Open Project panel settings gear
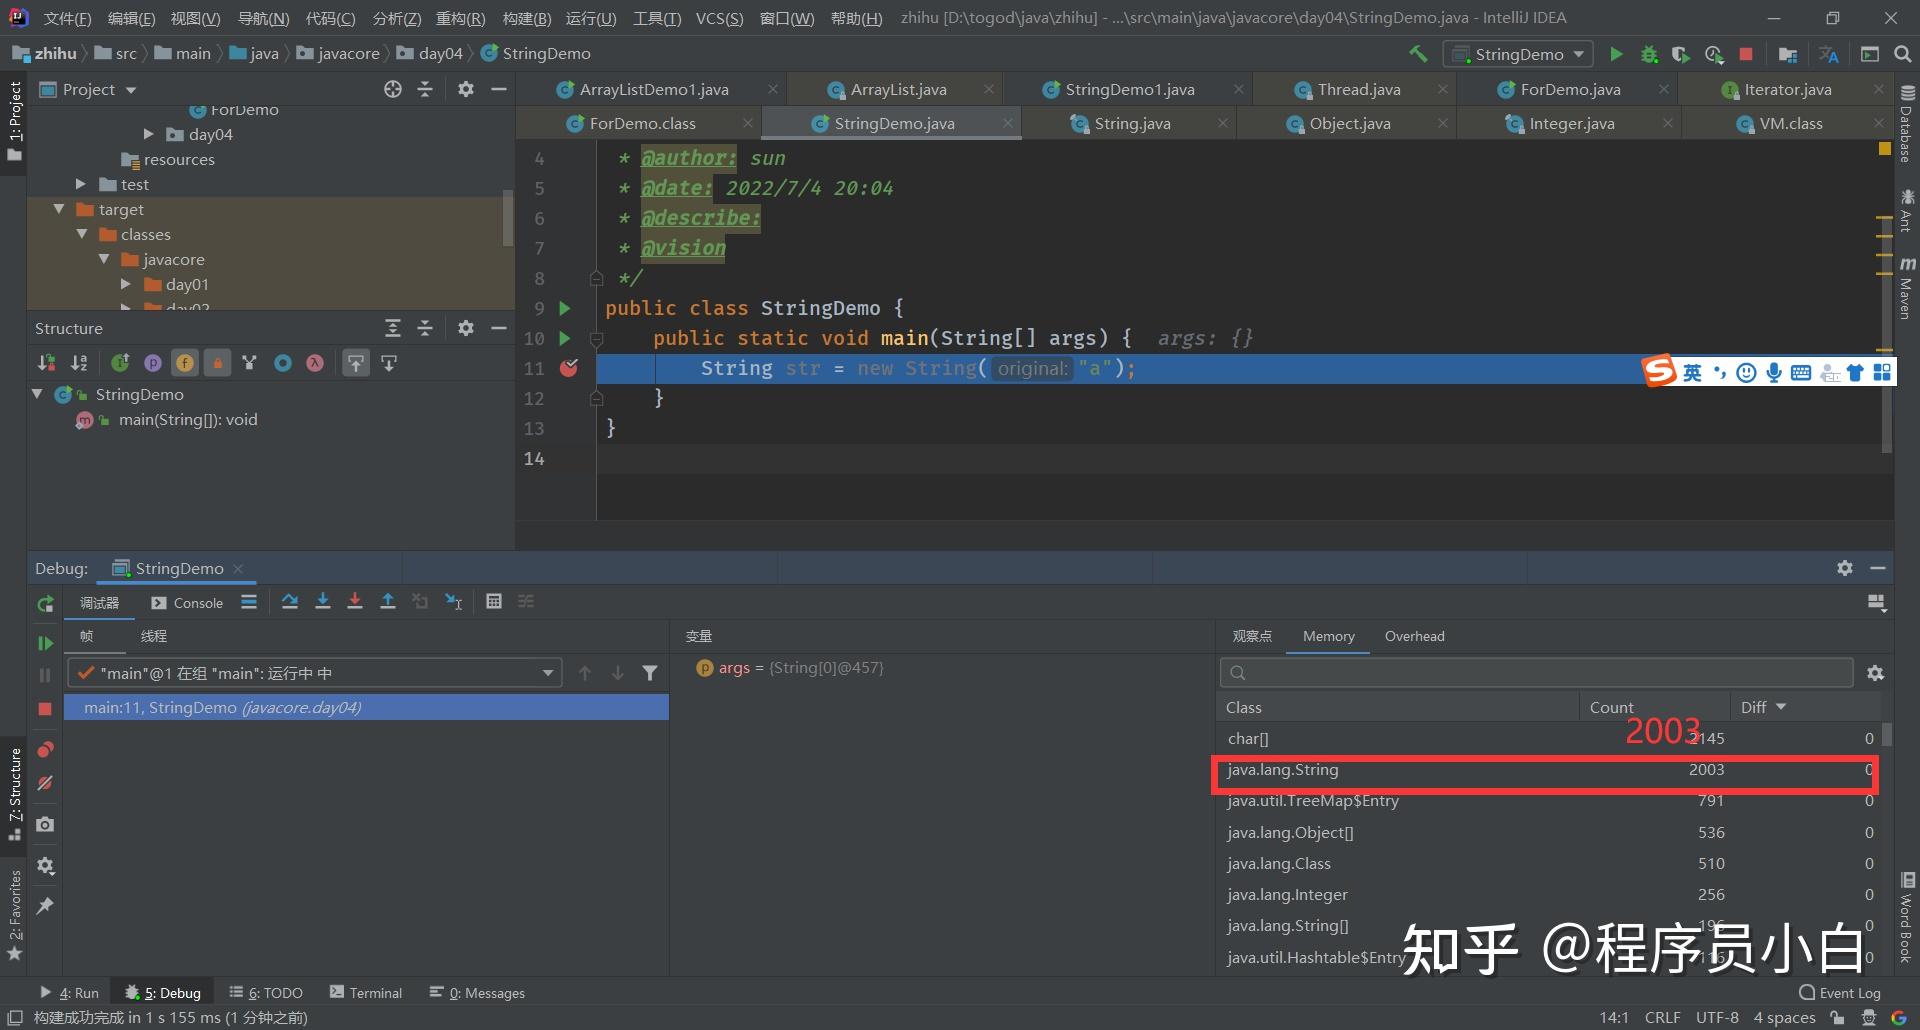 click(x=465, y=89)
